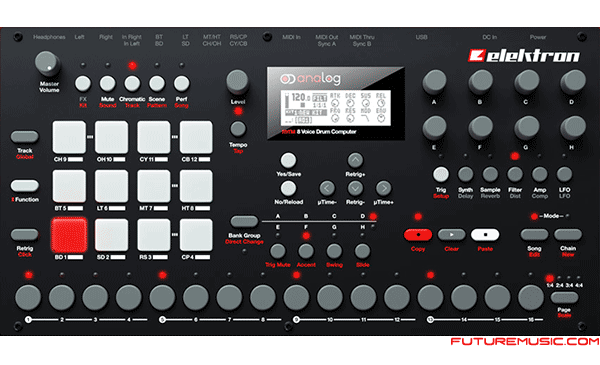Turn the Master Volume knob
Viewport: 600px width, 365px height.
[47, 64]
